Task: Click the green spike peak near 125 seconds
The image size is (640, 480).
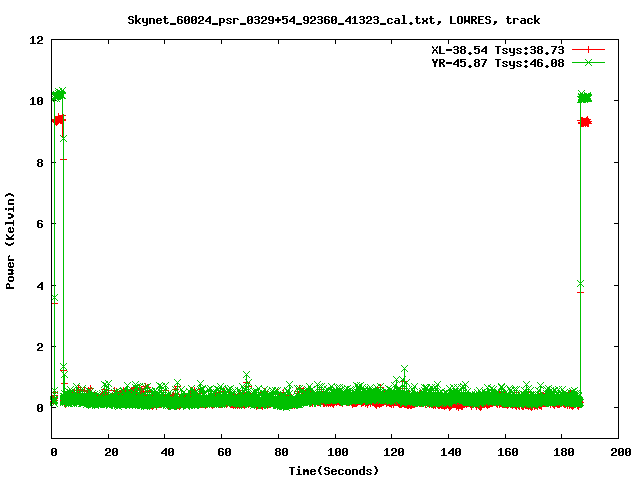Action: pos(404,369)
